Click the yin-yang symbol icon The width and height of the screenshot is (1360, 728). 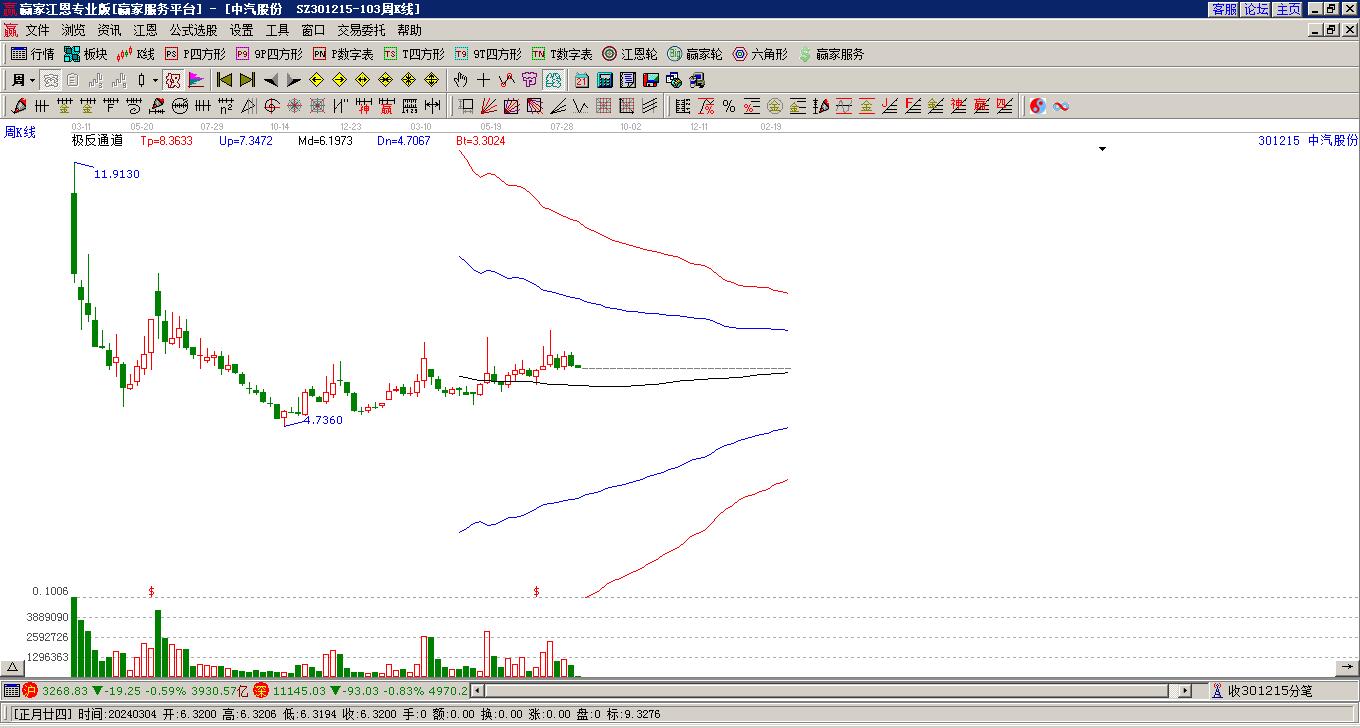tap(1038, 106)
